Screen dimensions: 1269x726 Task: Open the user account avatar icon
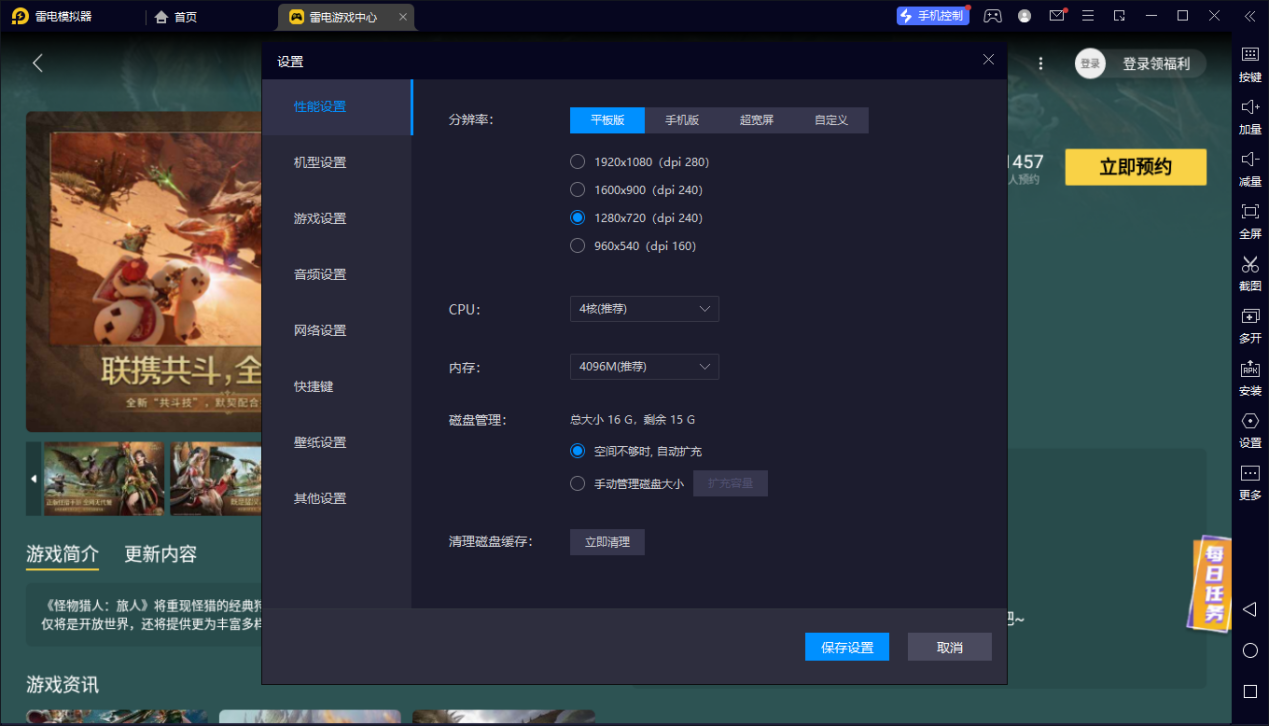1025,16
